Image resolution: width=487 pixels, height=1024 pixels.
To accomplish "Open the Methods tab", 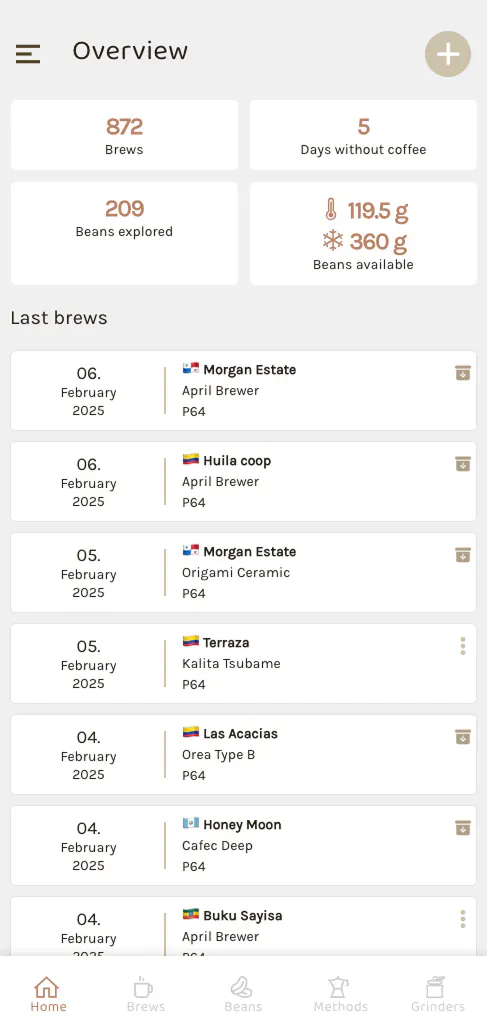I will pos(340,994).
